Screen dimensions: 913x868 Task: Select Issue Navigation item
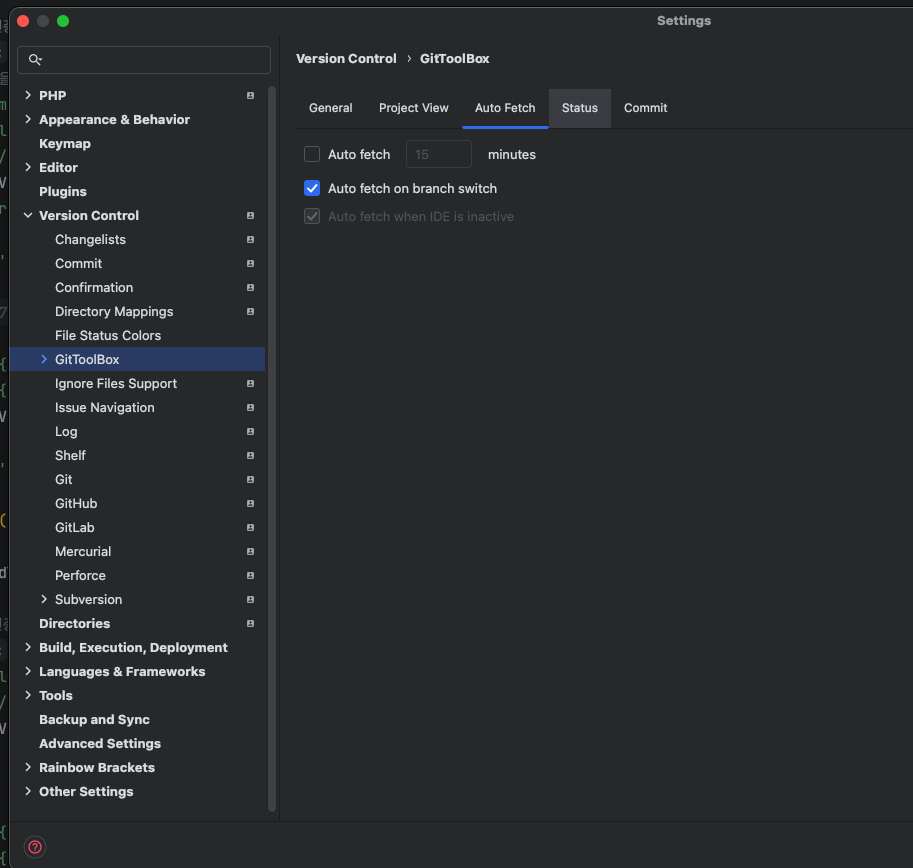point(105,408)
